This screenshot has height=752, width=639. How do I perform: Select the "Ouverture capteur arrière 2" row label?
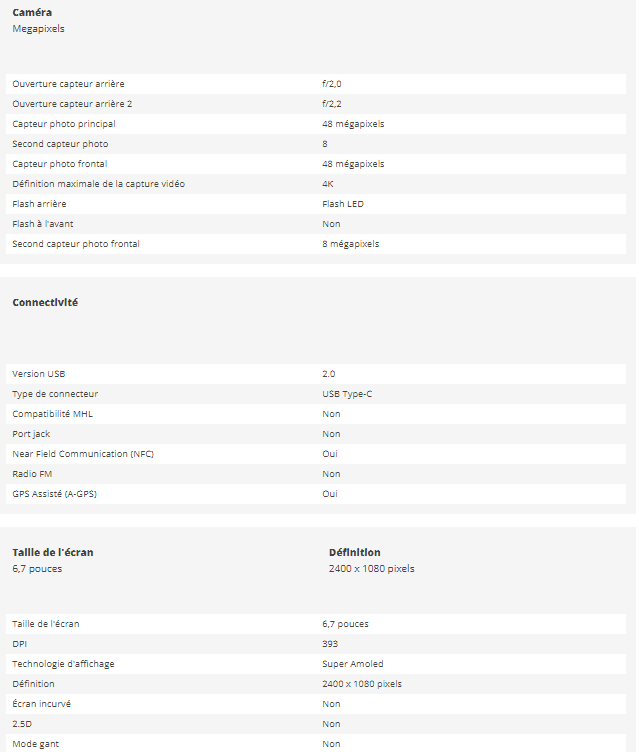pos(72,104)
